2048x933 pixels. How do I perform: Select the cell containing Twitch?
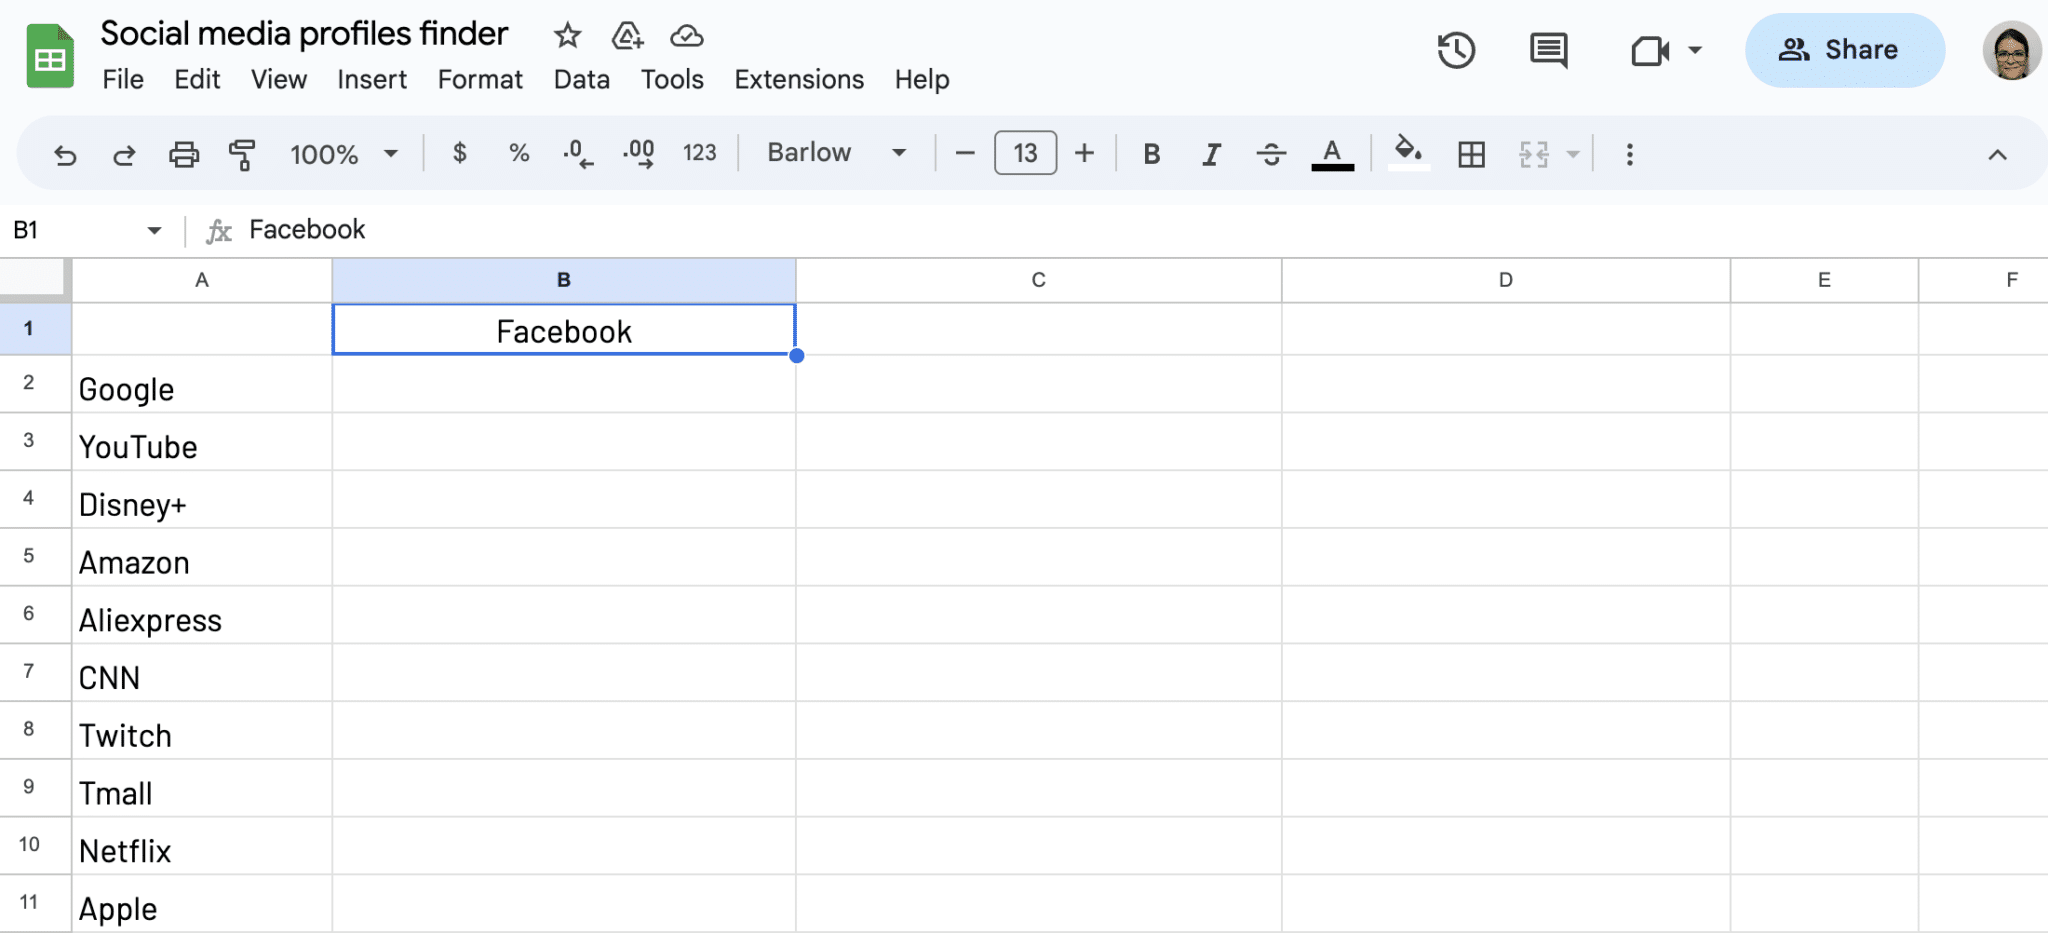(201, 735)
